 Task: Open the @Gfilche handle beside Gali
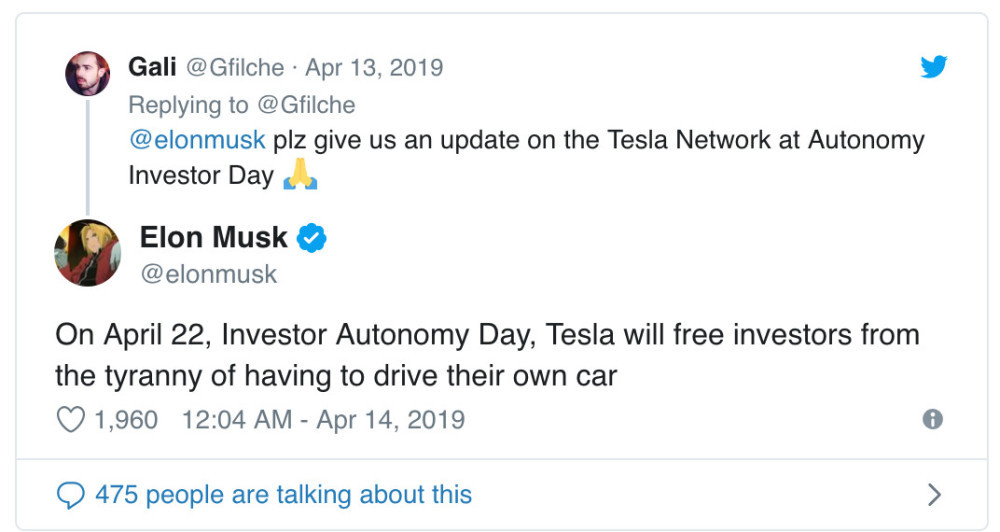coord(235,67)
